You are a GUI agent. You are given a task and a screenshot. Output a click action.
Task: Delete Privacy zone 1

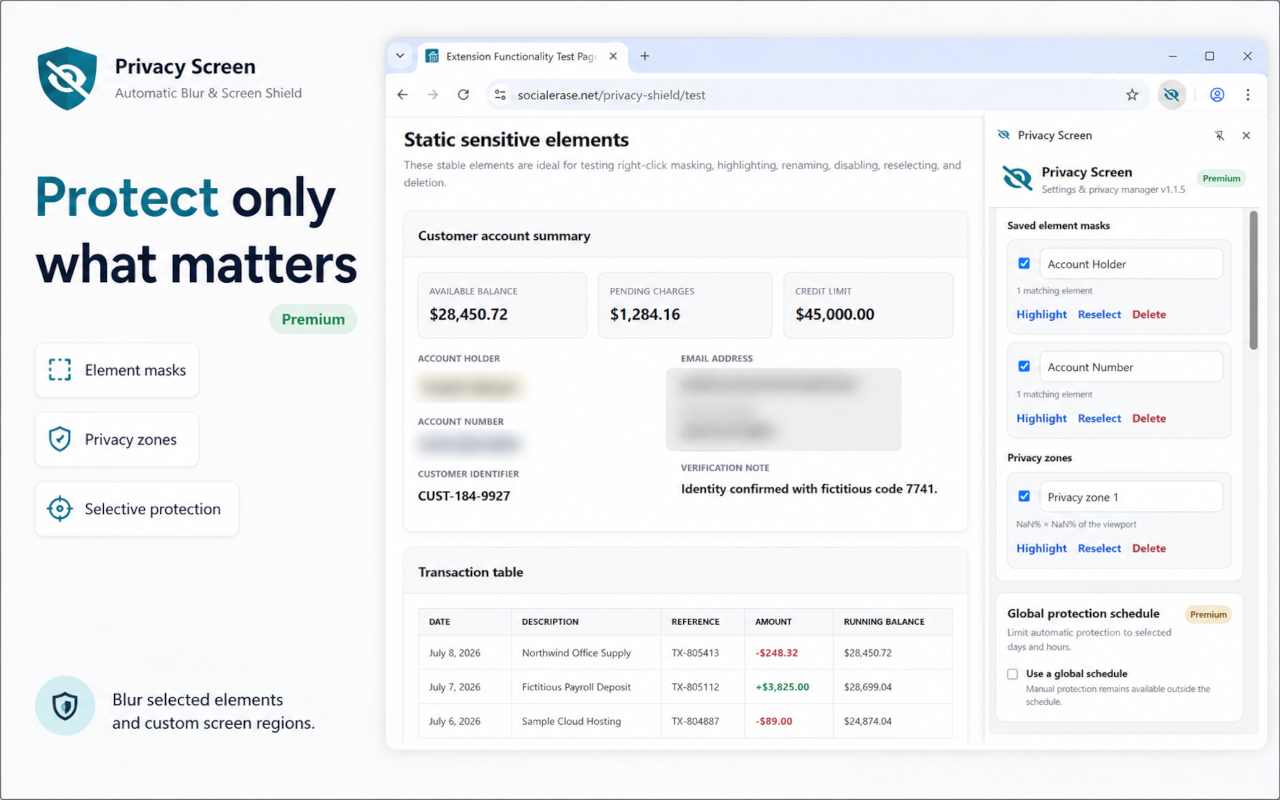(x=1149, y=548)
